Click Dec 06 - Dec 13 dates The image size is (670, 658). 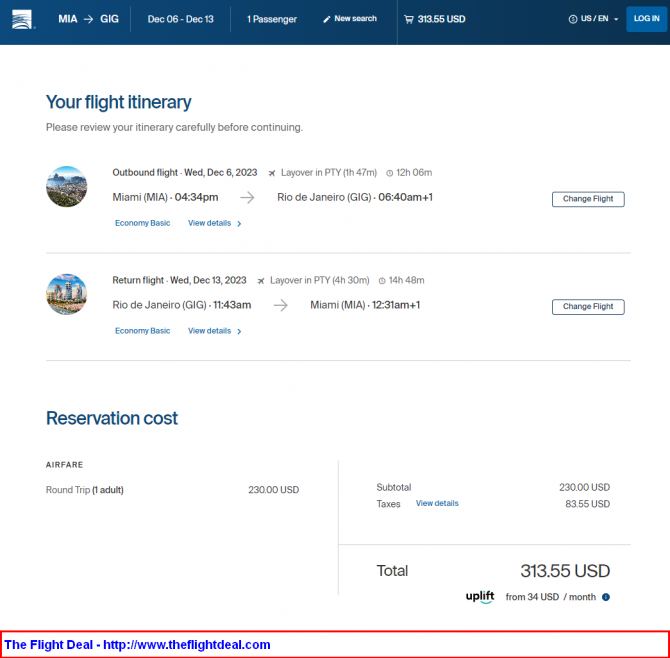(180, 19)
